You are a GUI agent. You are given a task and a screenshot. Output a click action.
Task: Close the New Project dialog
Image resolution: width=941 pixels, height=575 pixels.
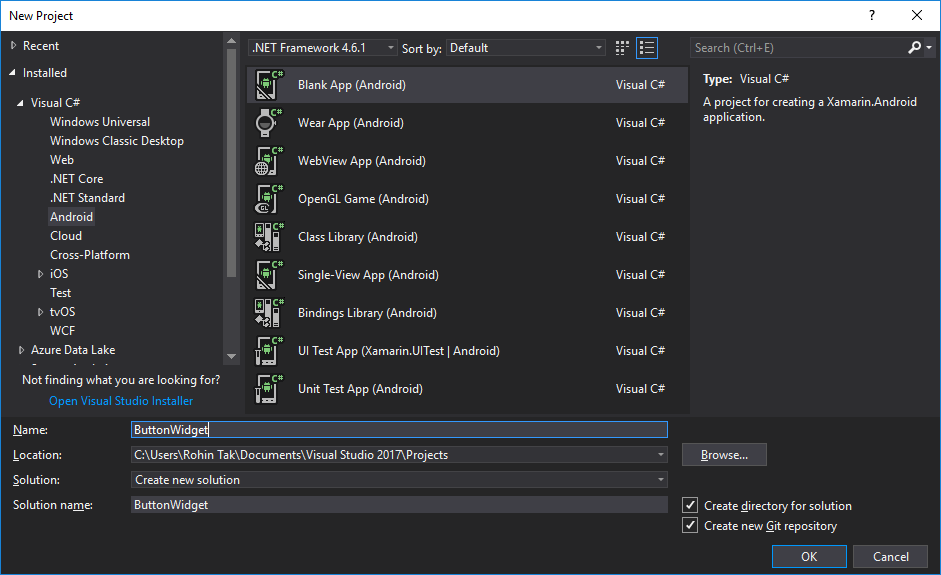[917, 16]
